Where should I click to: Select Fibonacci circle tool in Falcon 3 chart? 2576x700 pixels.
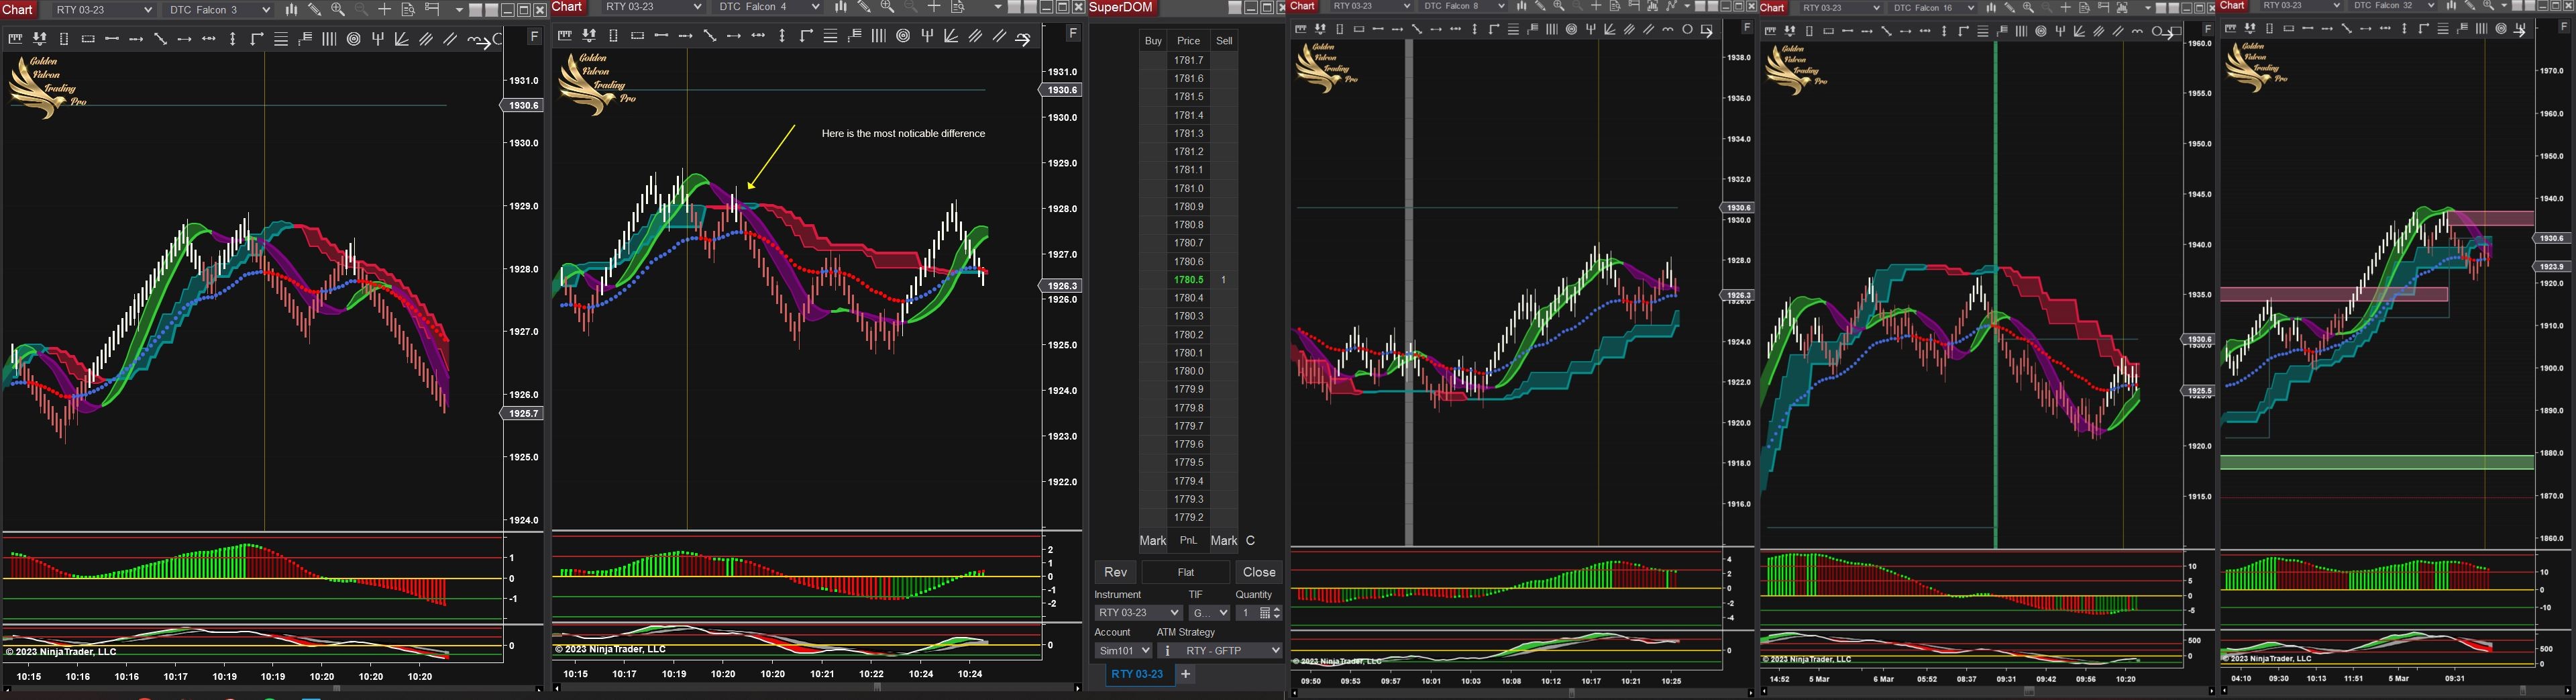point(354,39)
